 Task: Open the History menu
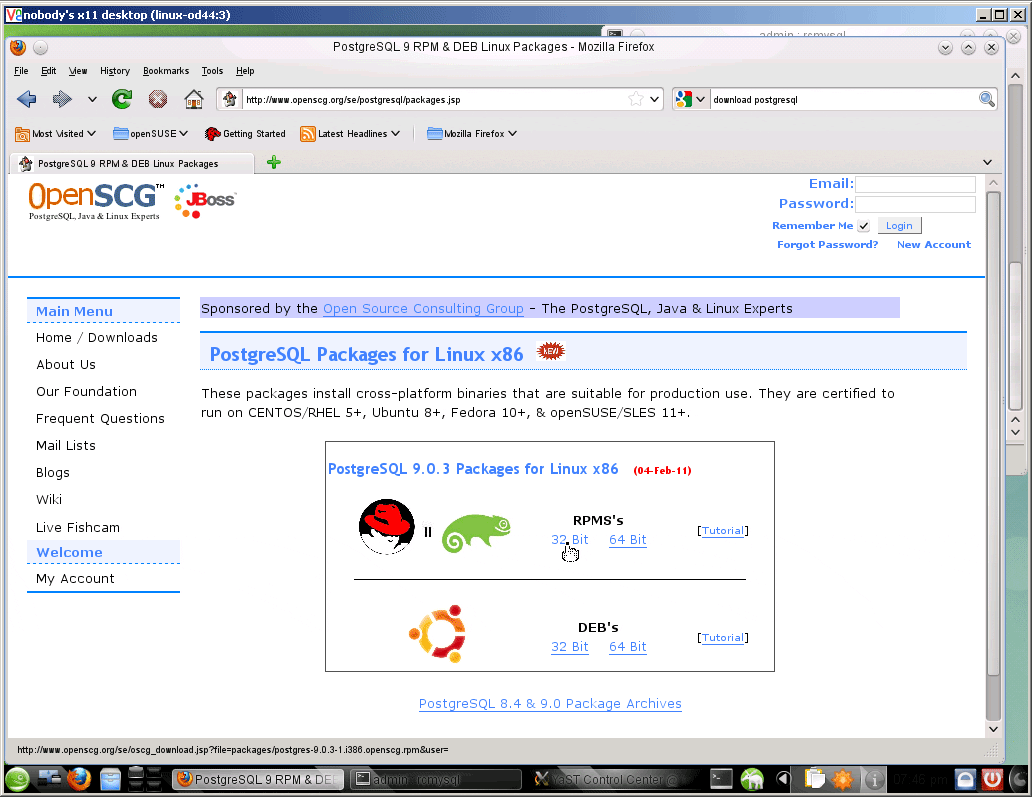tap(115, 71)
